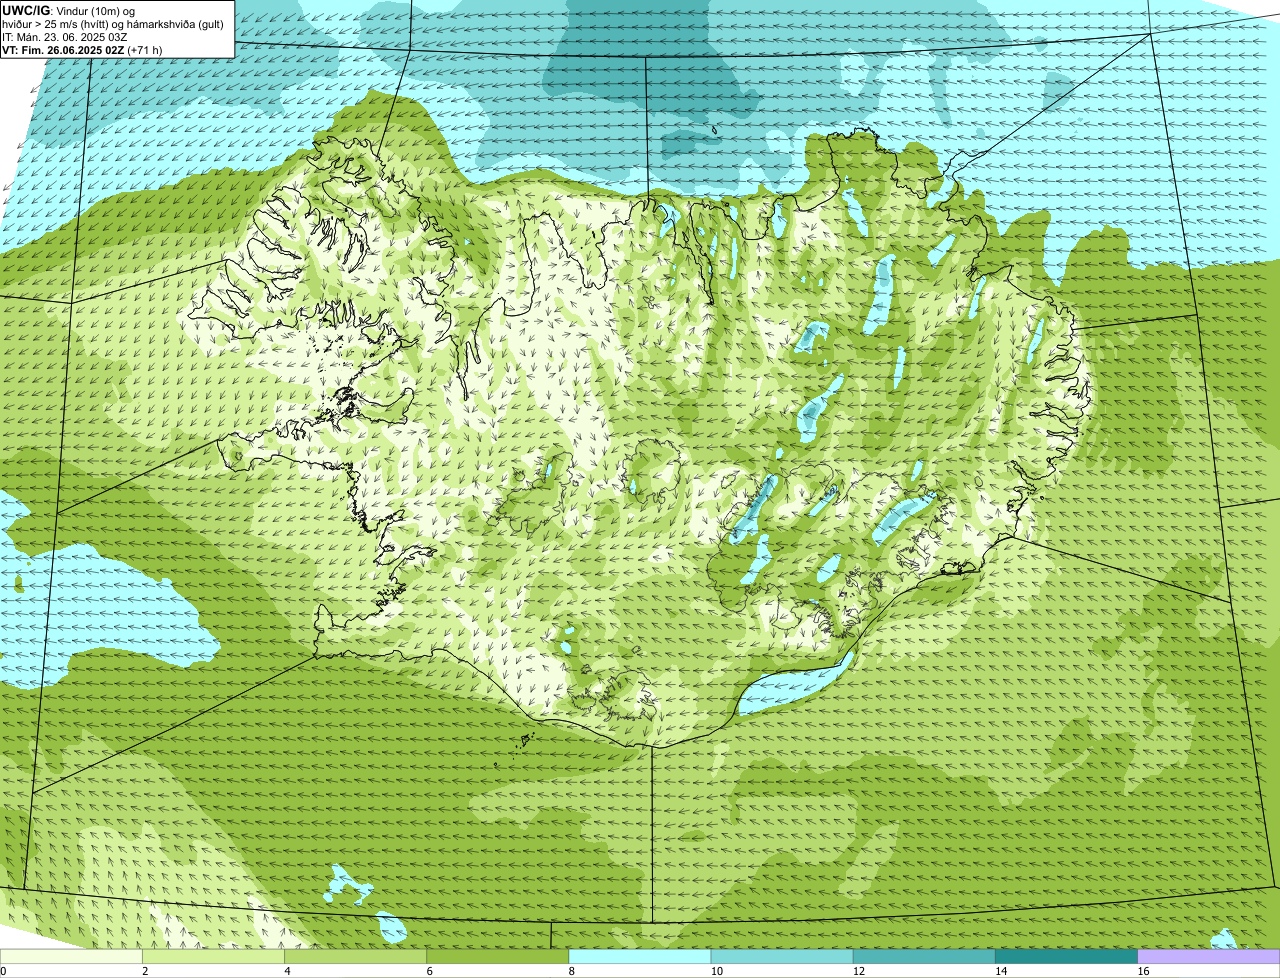Image resolution: width=1280 pixels, height=978 pixels.
Task: Click the 8–10 m/s pale cyan swatch
Action: click(x=640, y=957)
